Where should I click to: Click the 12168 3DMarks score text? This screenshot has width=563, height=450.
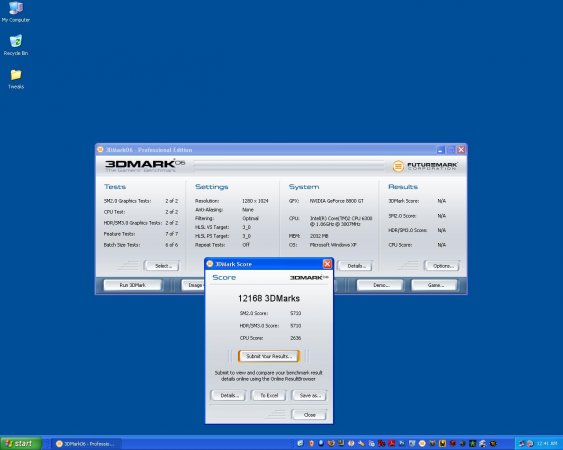[x=269, y=298]
